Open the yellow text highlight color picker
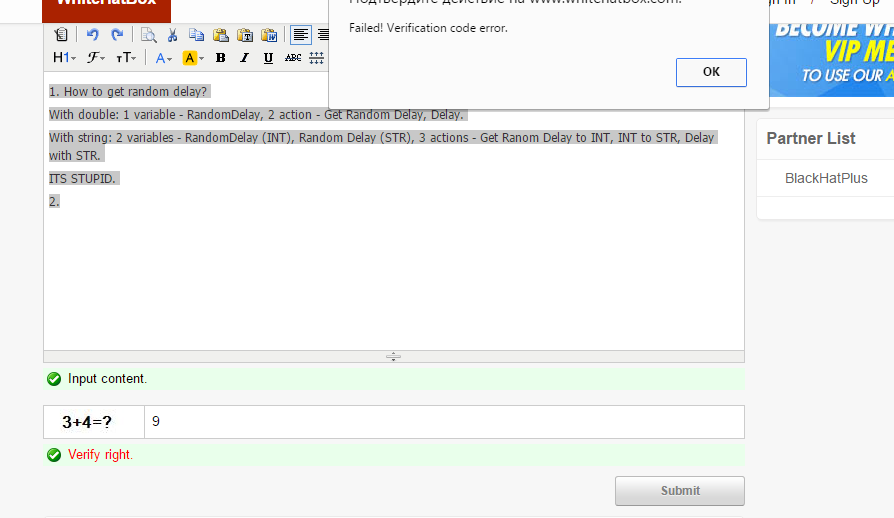This screenshot has height=518, width=894. (193, 58)
